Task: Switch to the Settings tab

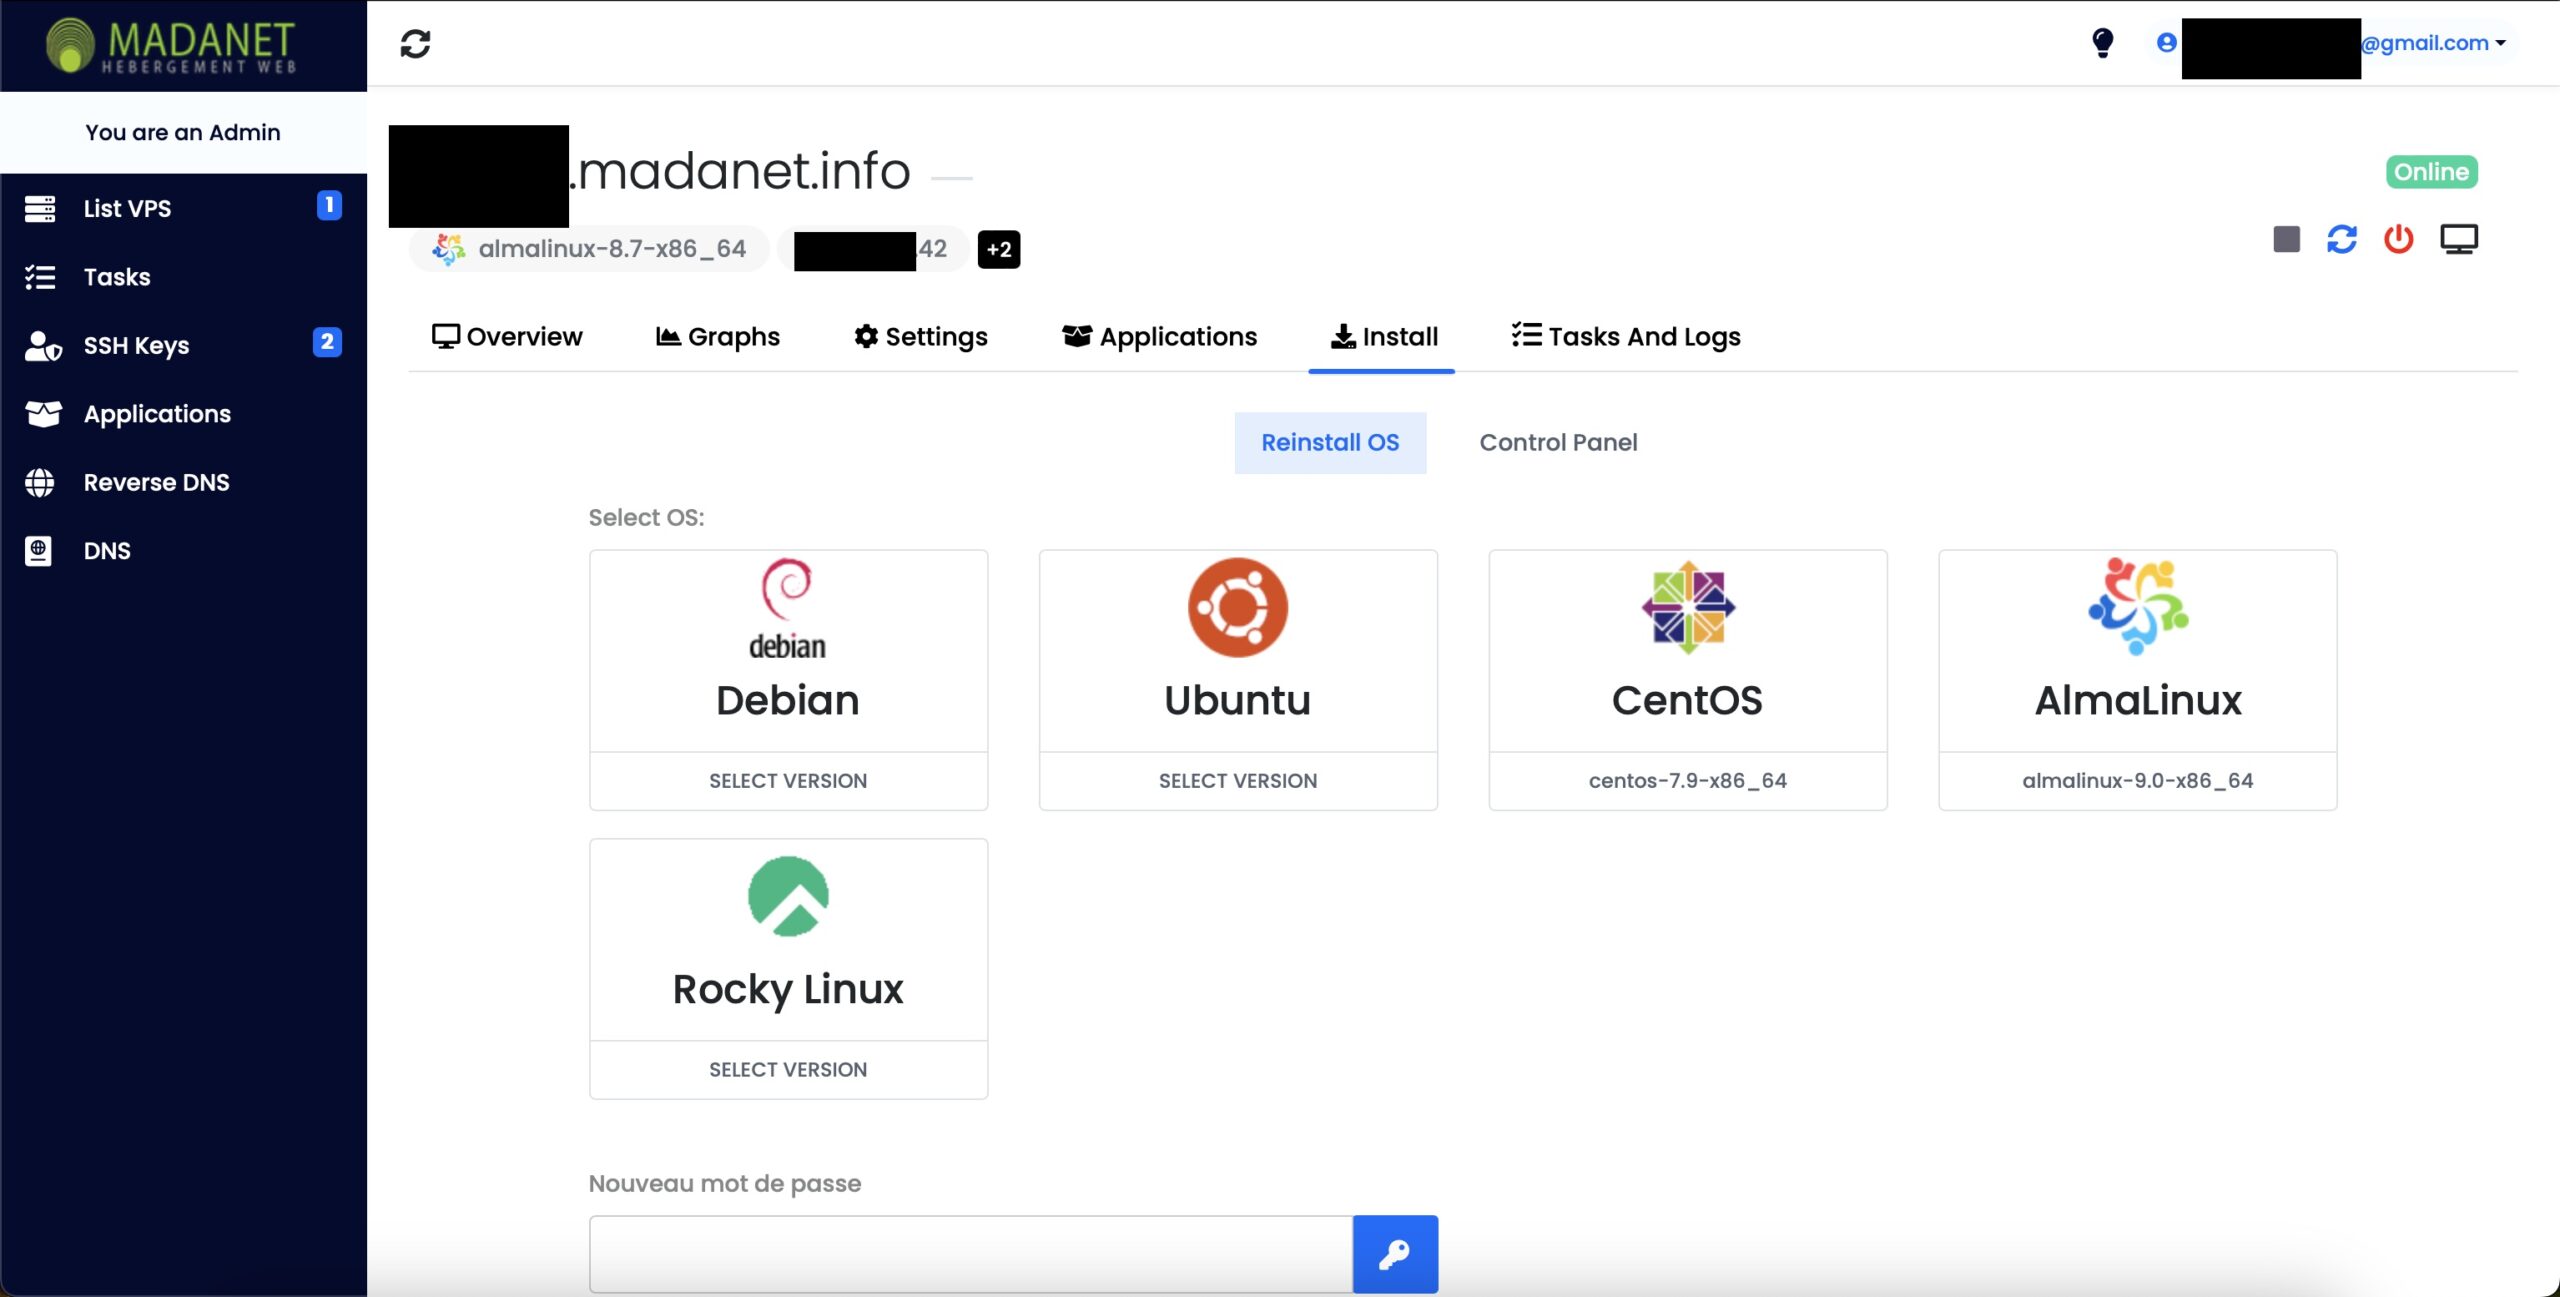Action: click(921, 337)
